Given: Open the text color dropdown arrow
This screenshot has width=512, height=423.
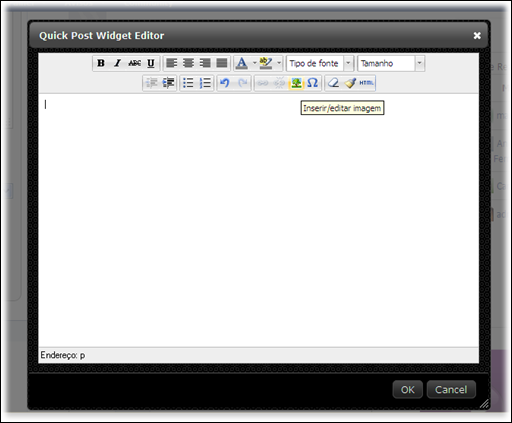Looking at the screenshot, I should [254, 63].
